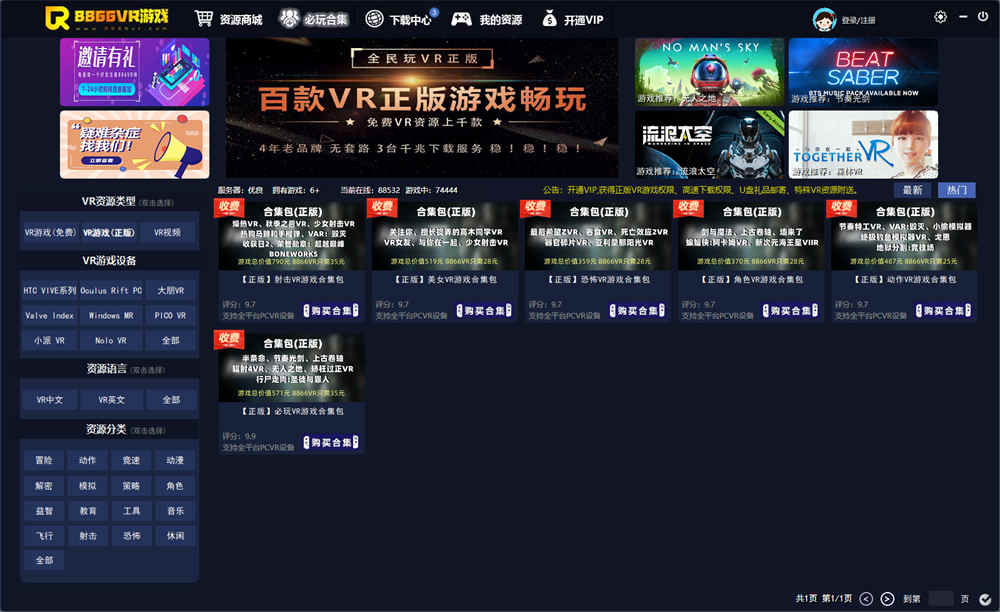Select 解密 category
The width and height of the screenshot is (1000, 612).
(x=44, y=486)
